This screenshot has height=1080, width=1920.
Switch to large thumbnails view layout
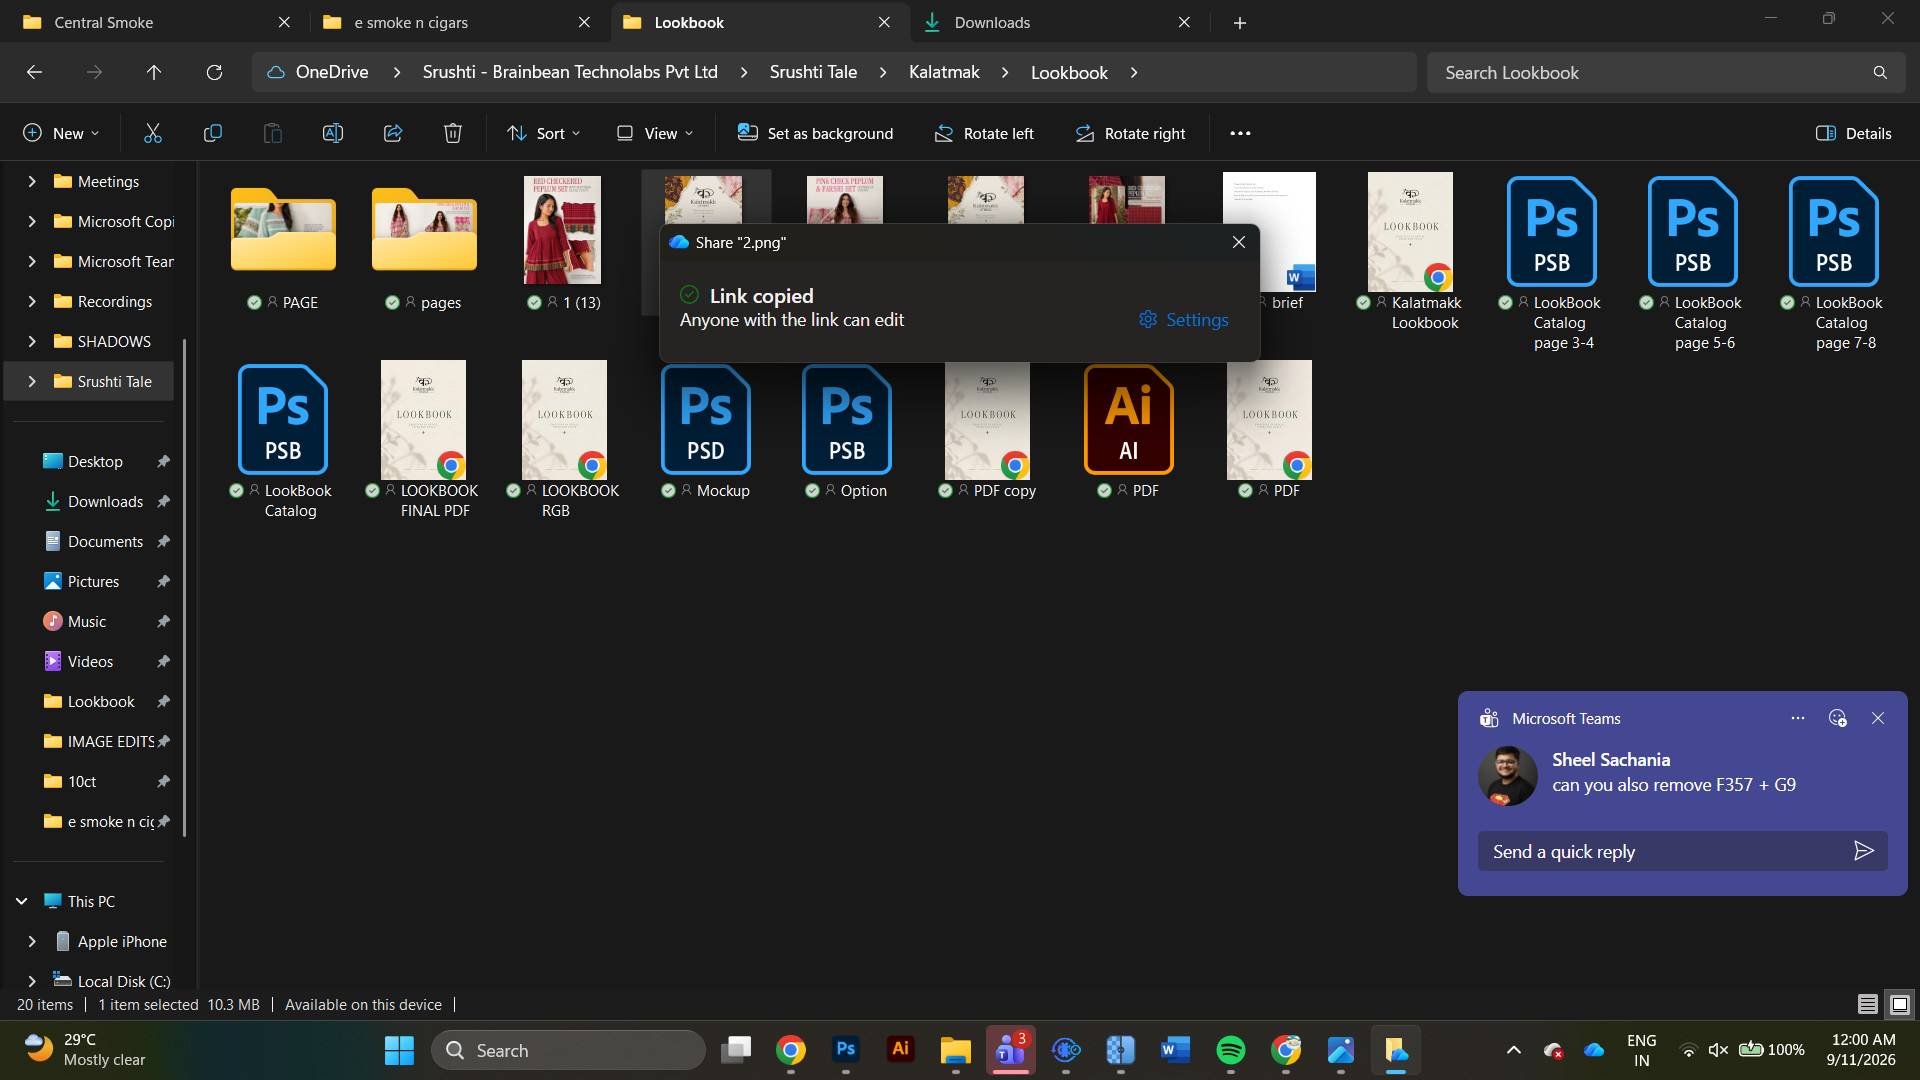point(1900,1004)
